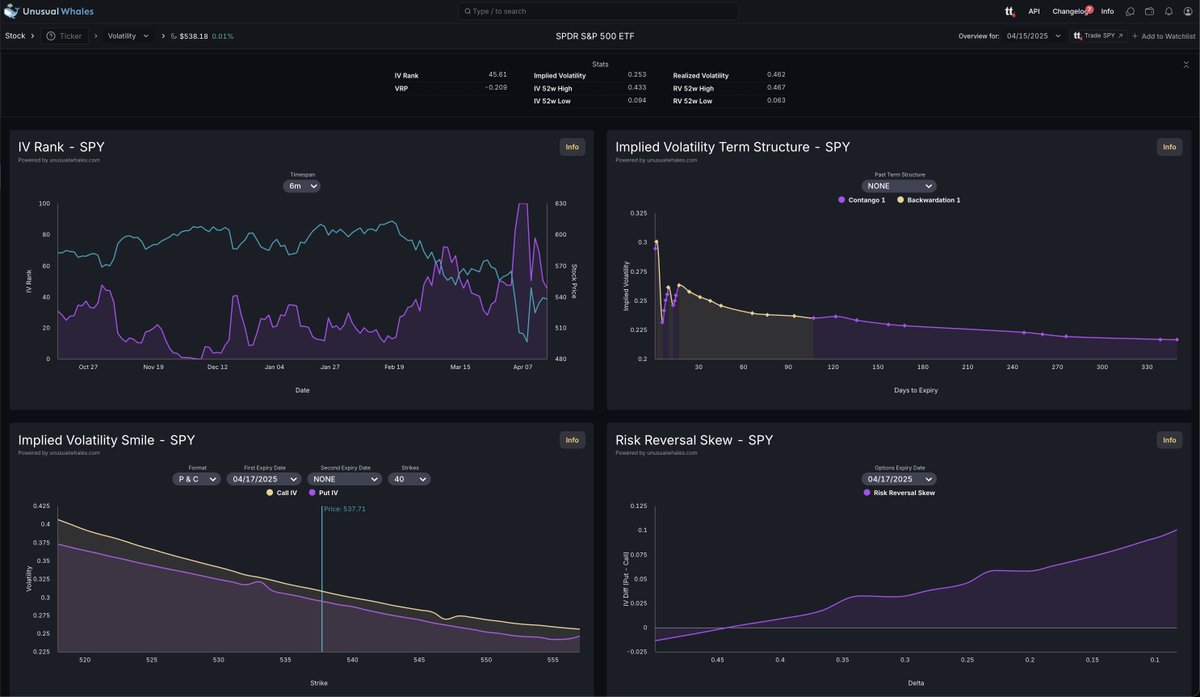Click the Changelog notification badge
Screen dimensions: 1200x697
tap(1089, 8)
